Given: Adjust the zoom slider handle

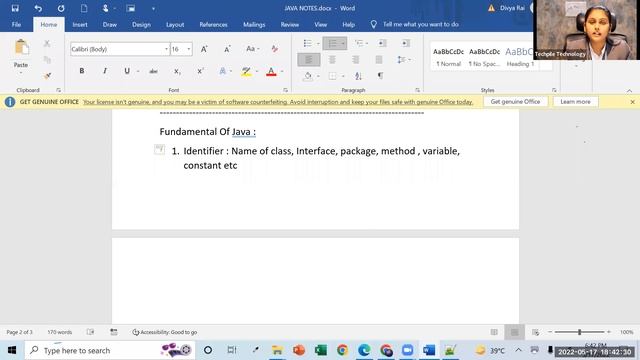Looking at the screenshot, I should 579,332.
